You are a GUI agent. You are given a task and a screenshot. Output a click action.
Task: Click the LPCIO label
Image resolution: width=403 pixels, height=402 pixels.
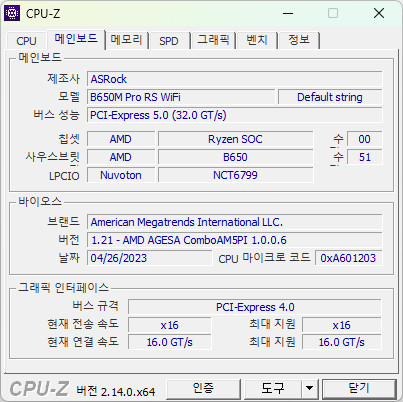point(64,176)
